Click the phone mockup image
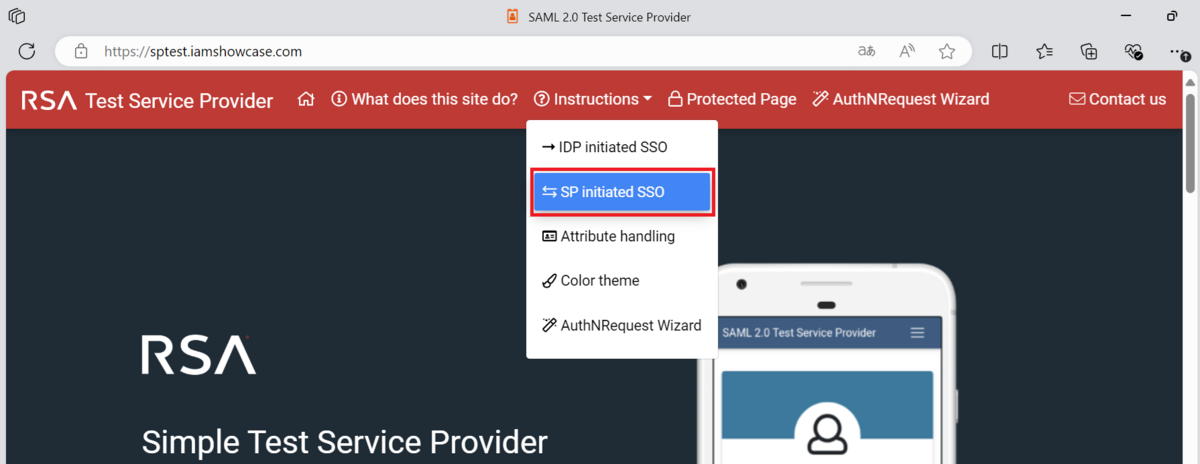 [827, 364]
